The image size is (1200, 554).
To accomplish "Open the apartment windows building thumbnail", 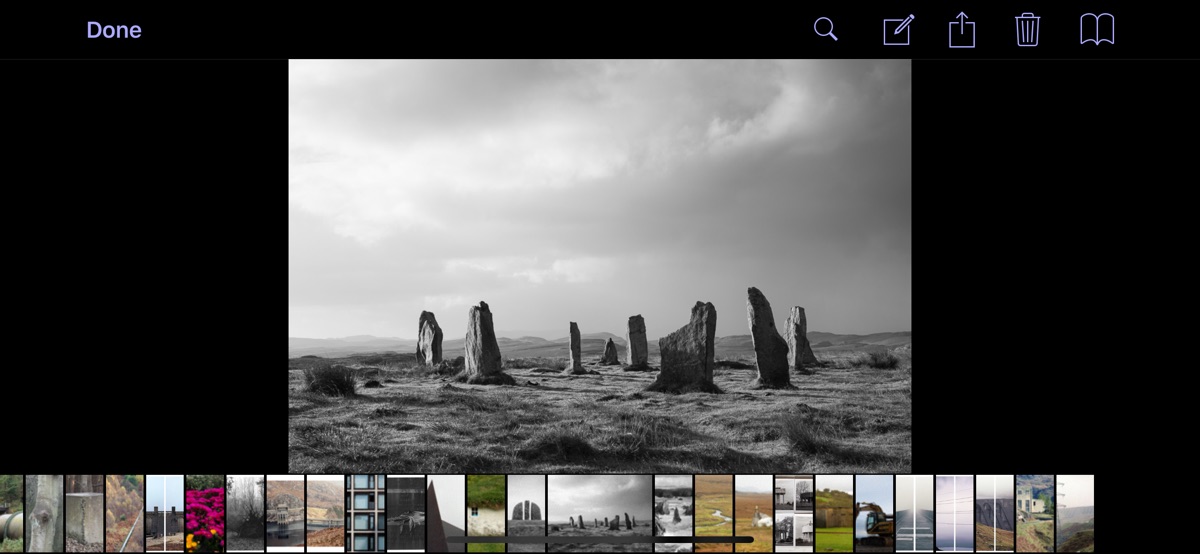I will pos(365,513).
